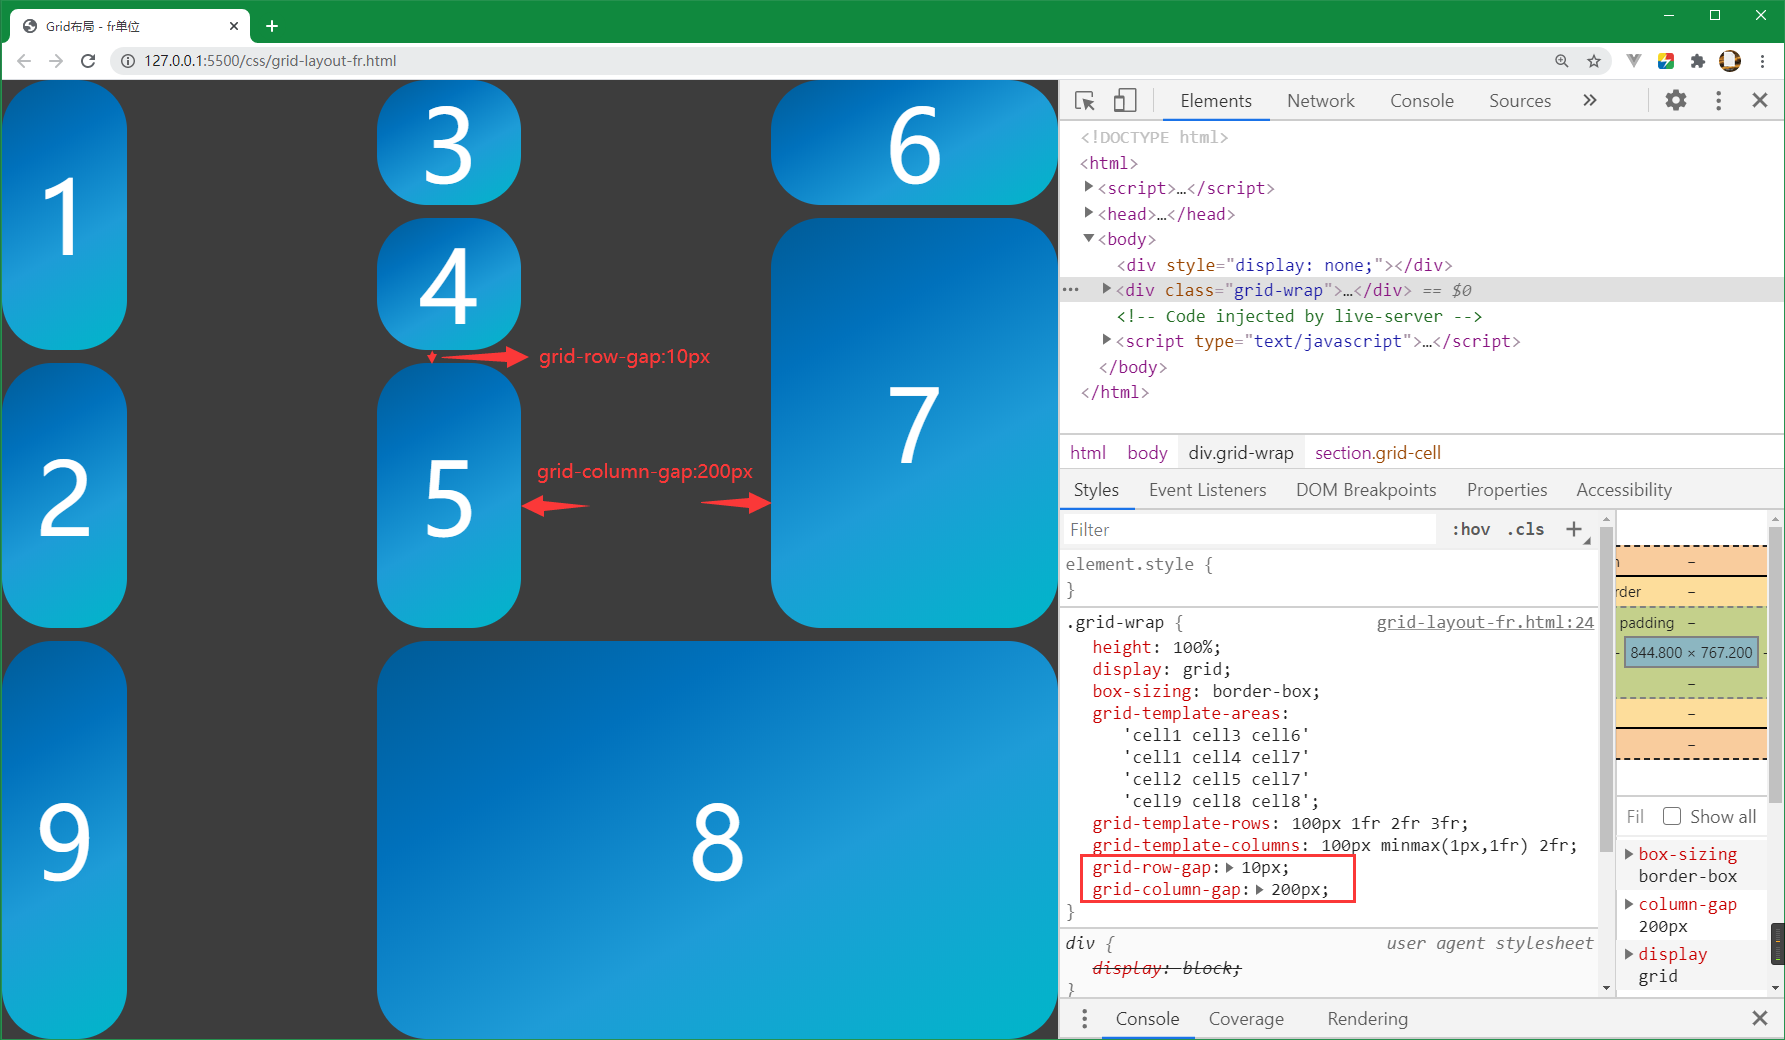This screenshot has height=1040, width=1785.
Task: Open the DOM Breakpoints pane
Action: point(1366,490)
